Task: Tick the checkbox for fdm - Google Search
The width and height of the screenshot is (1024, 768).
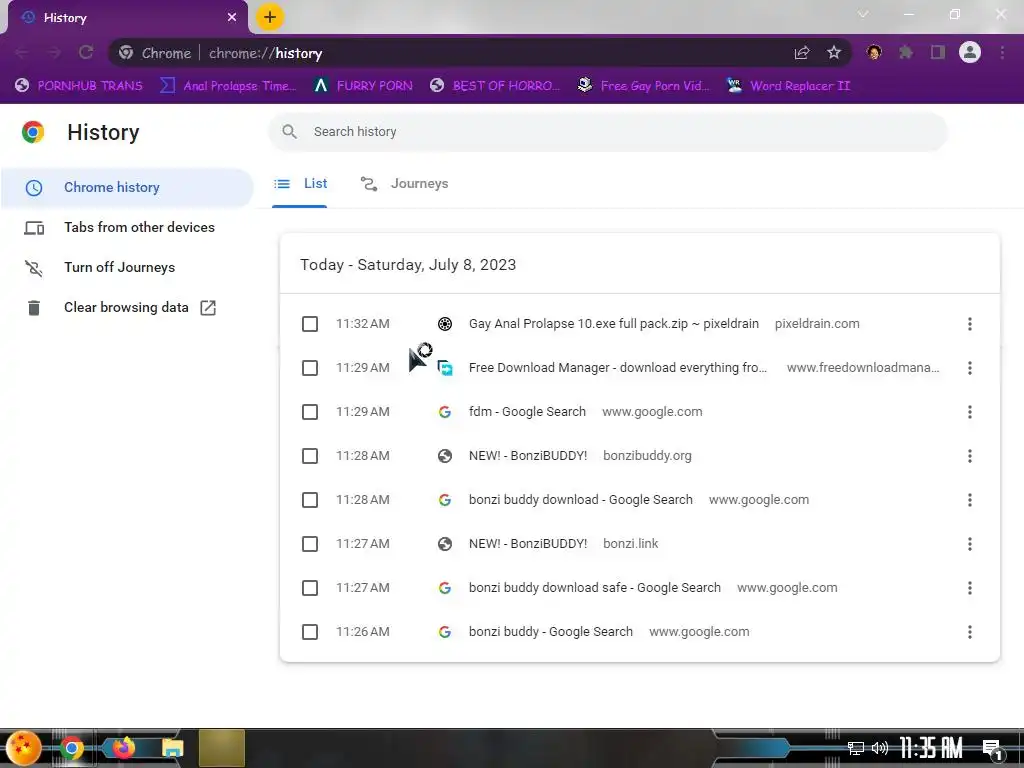Action: pos(310,412)
